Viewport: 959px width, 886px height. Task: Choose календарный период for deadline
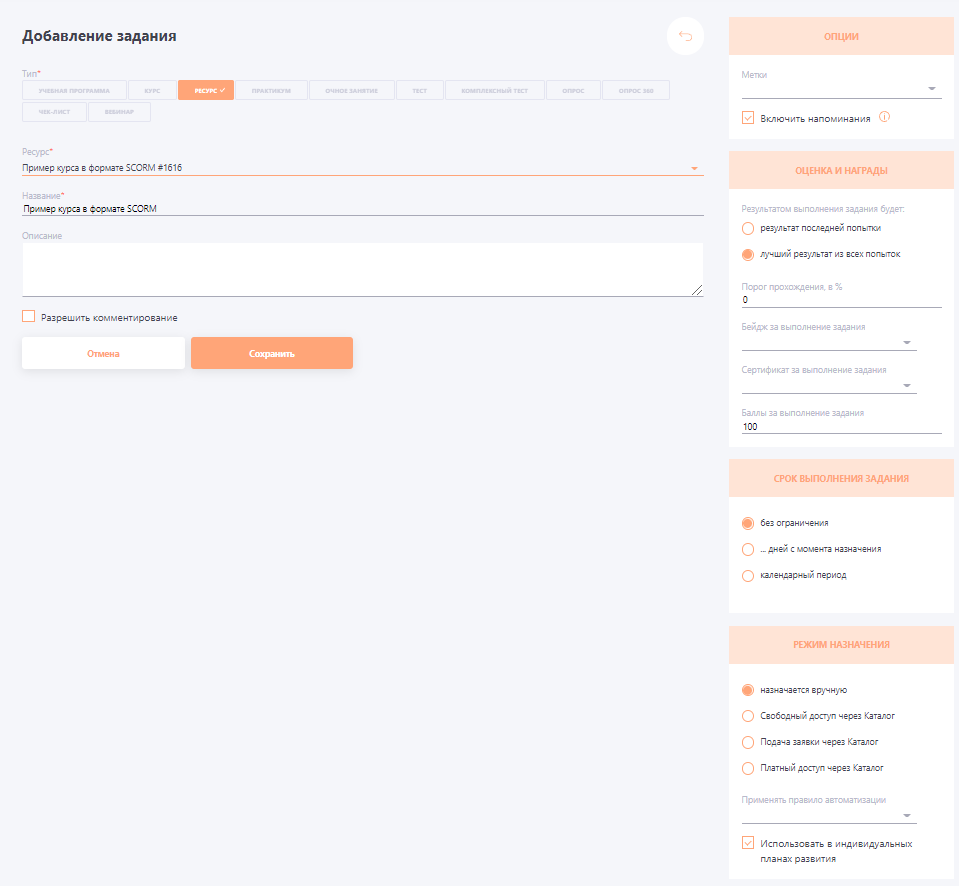747,575
